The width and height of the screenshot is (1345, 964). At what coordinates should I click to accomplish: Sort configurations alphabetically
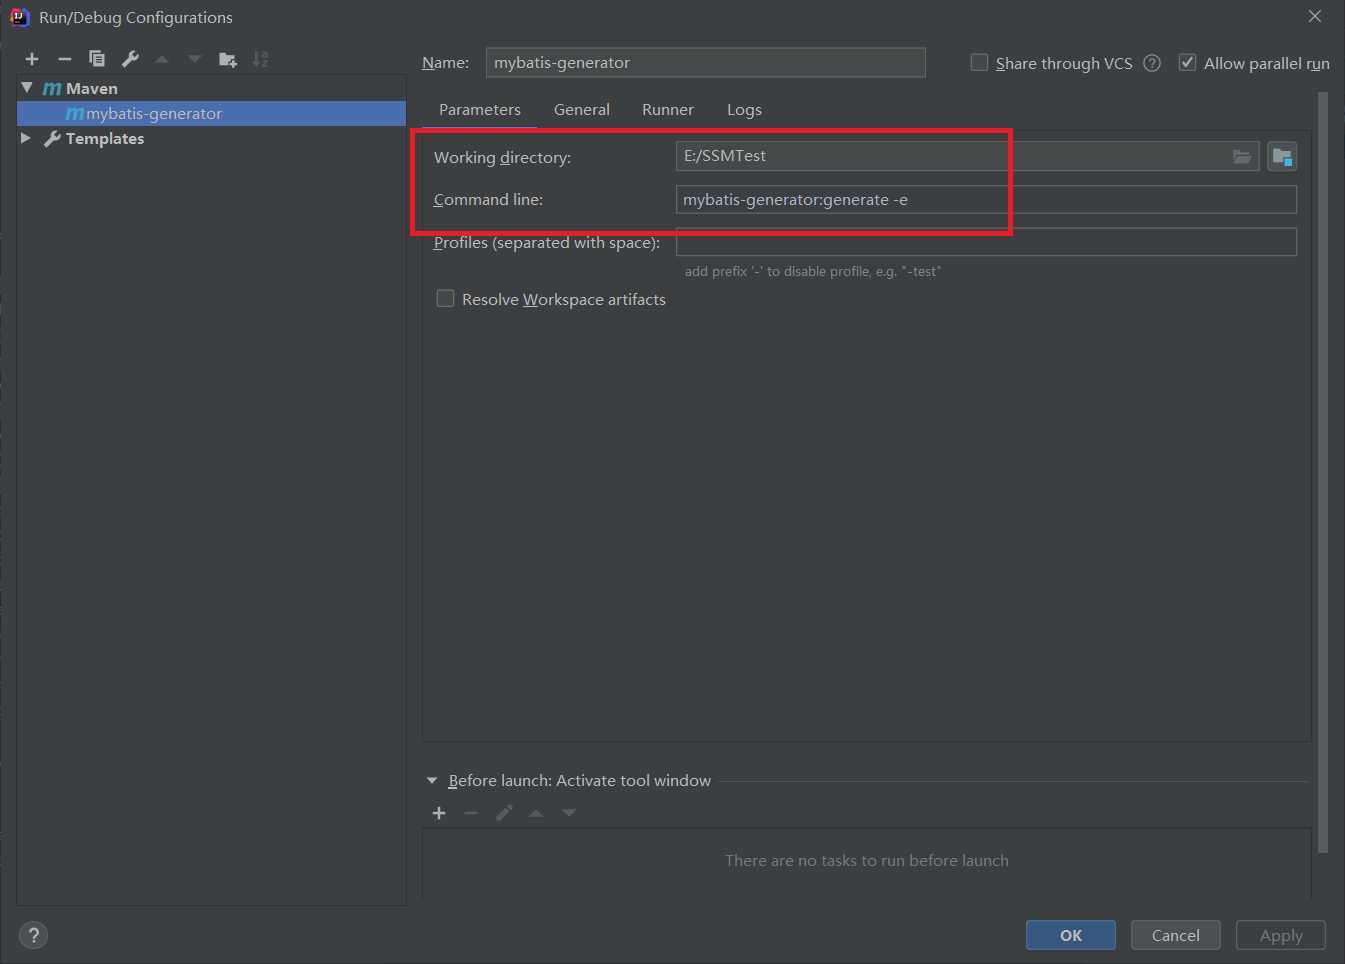tap(261, 59)
